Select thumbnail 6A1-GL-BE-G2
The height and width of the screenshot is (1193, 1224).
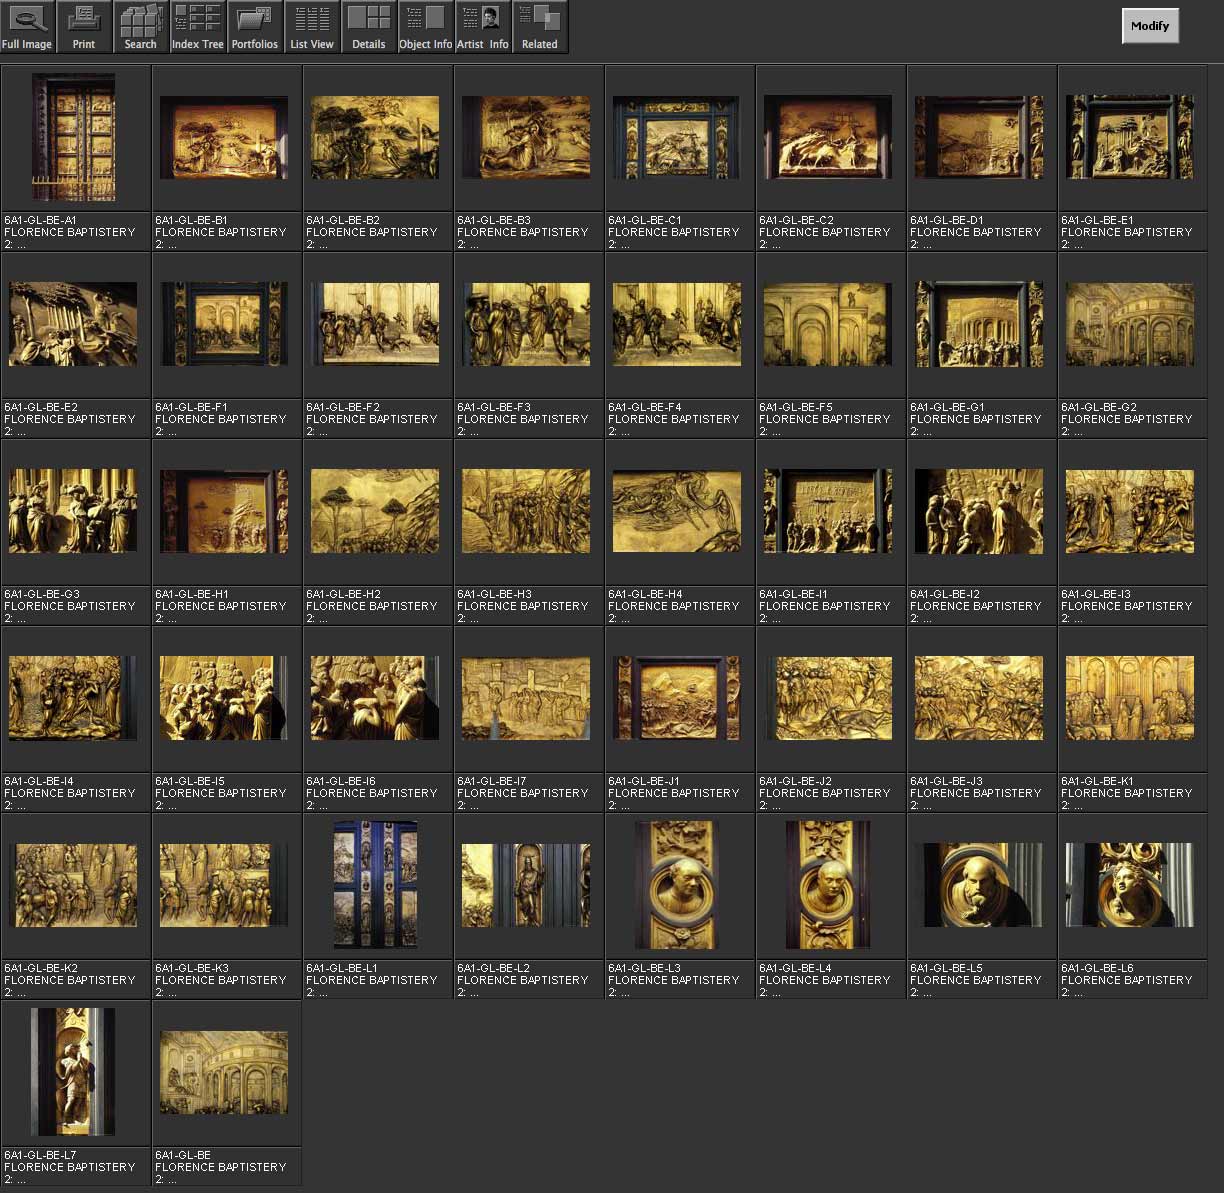click(x=1130, y=324)
